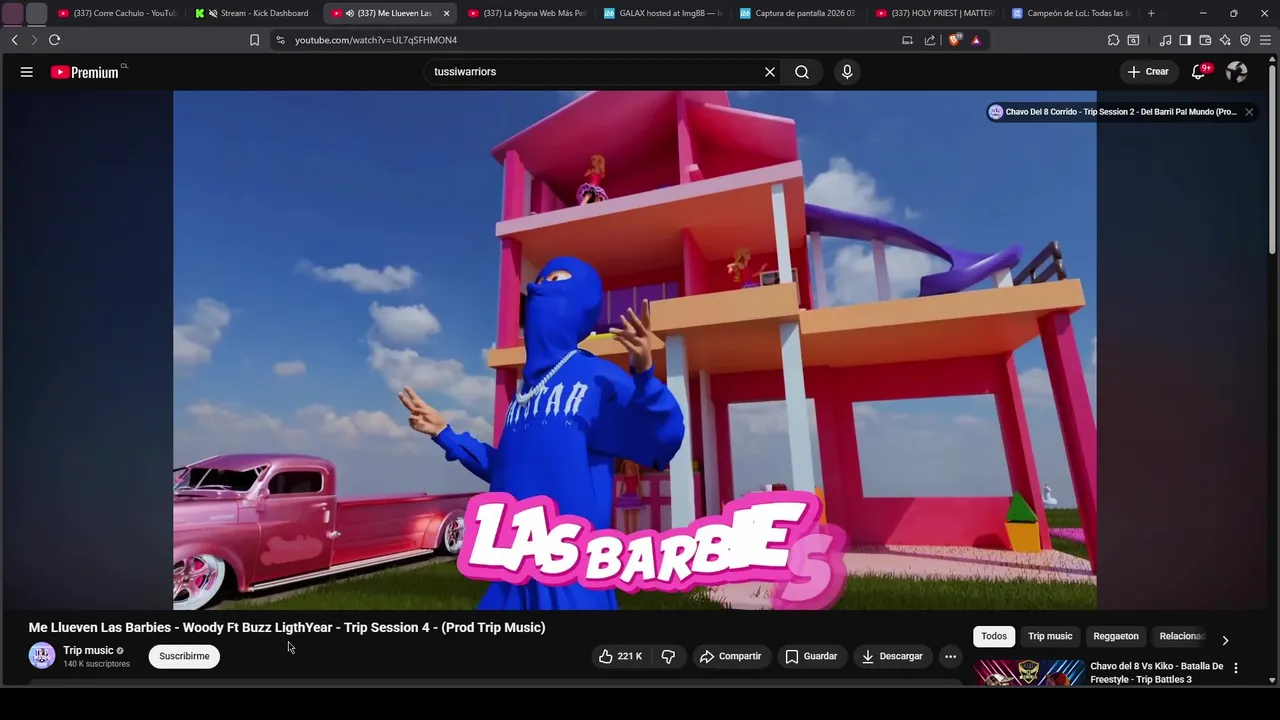Open tab search icon in toolbar

pyautogui.click(x=1133, y=40)
